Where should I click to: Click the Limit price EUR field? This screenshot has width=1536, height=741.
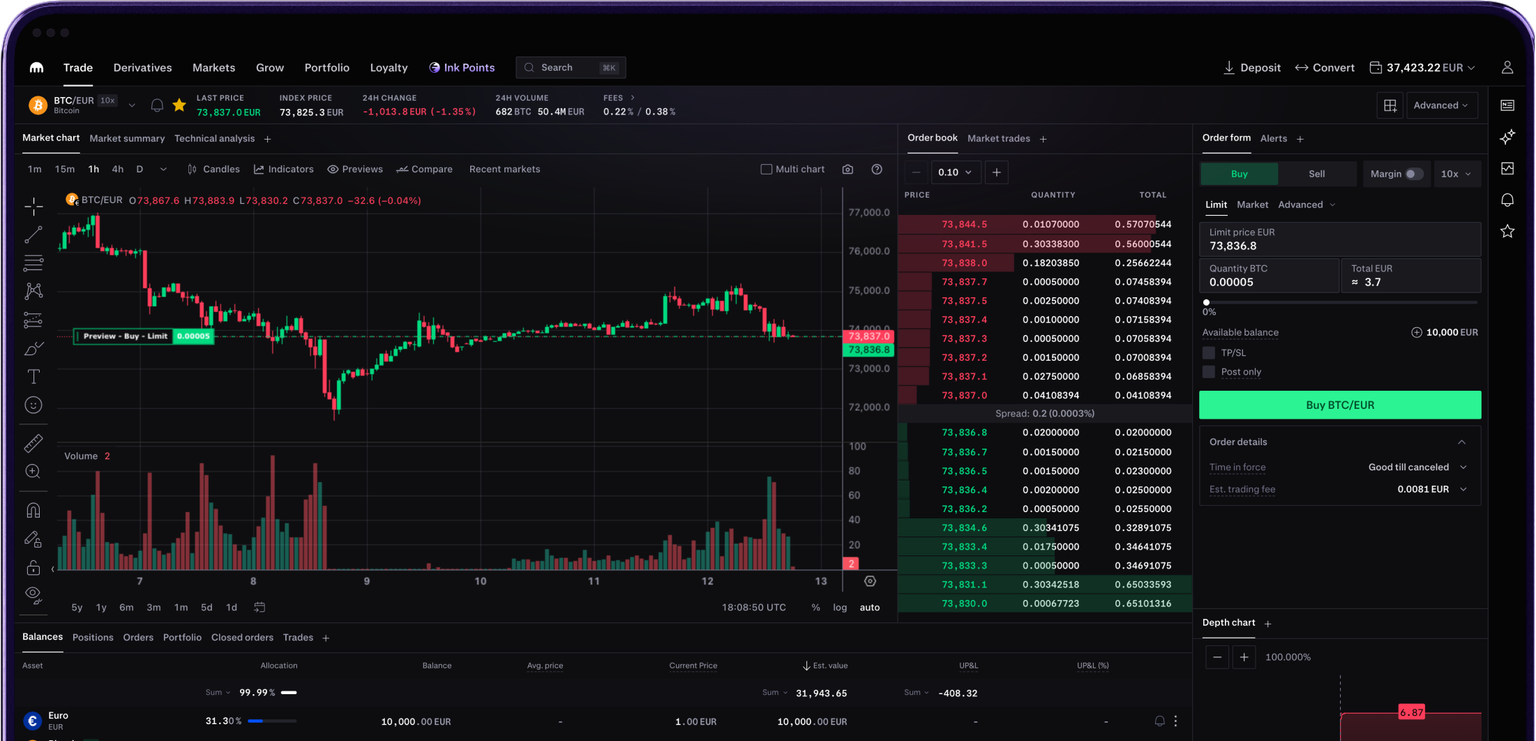click(1340, 239)
